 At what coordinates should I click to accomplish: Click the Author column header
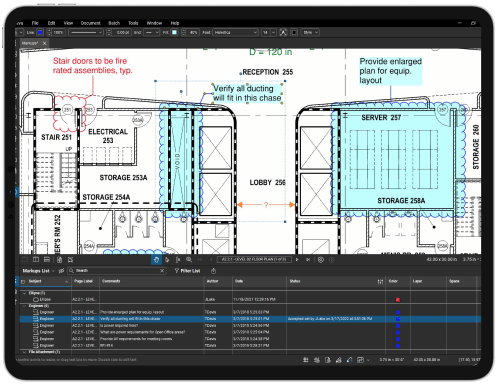pyautogui.click(x=218, y=281)
